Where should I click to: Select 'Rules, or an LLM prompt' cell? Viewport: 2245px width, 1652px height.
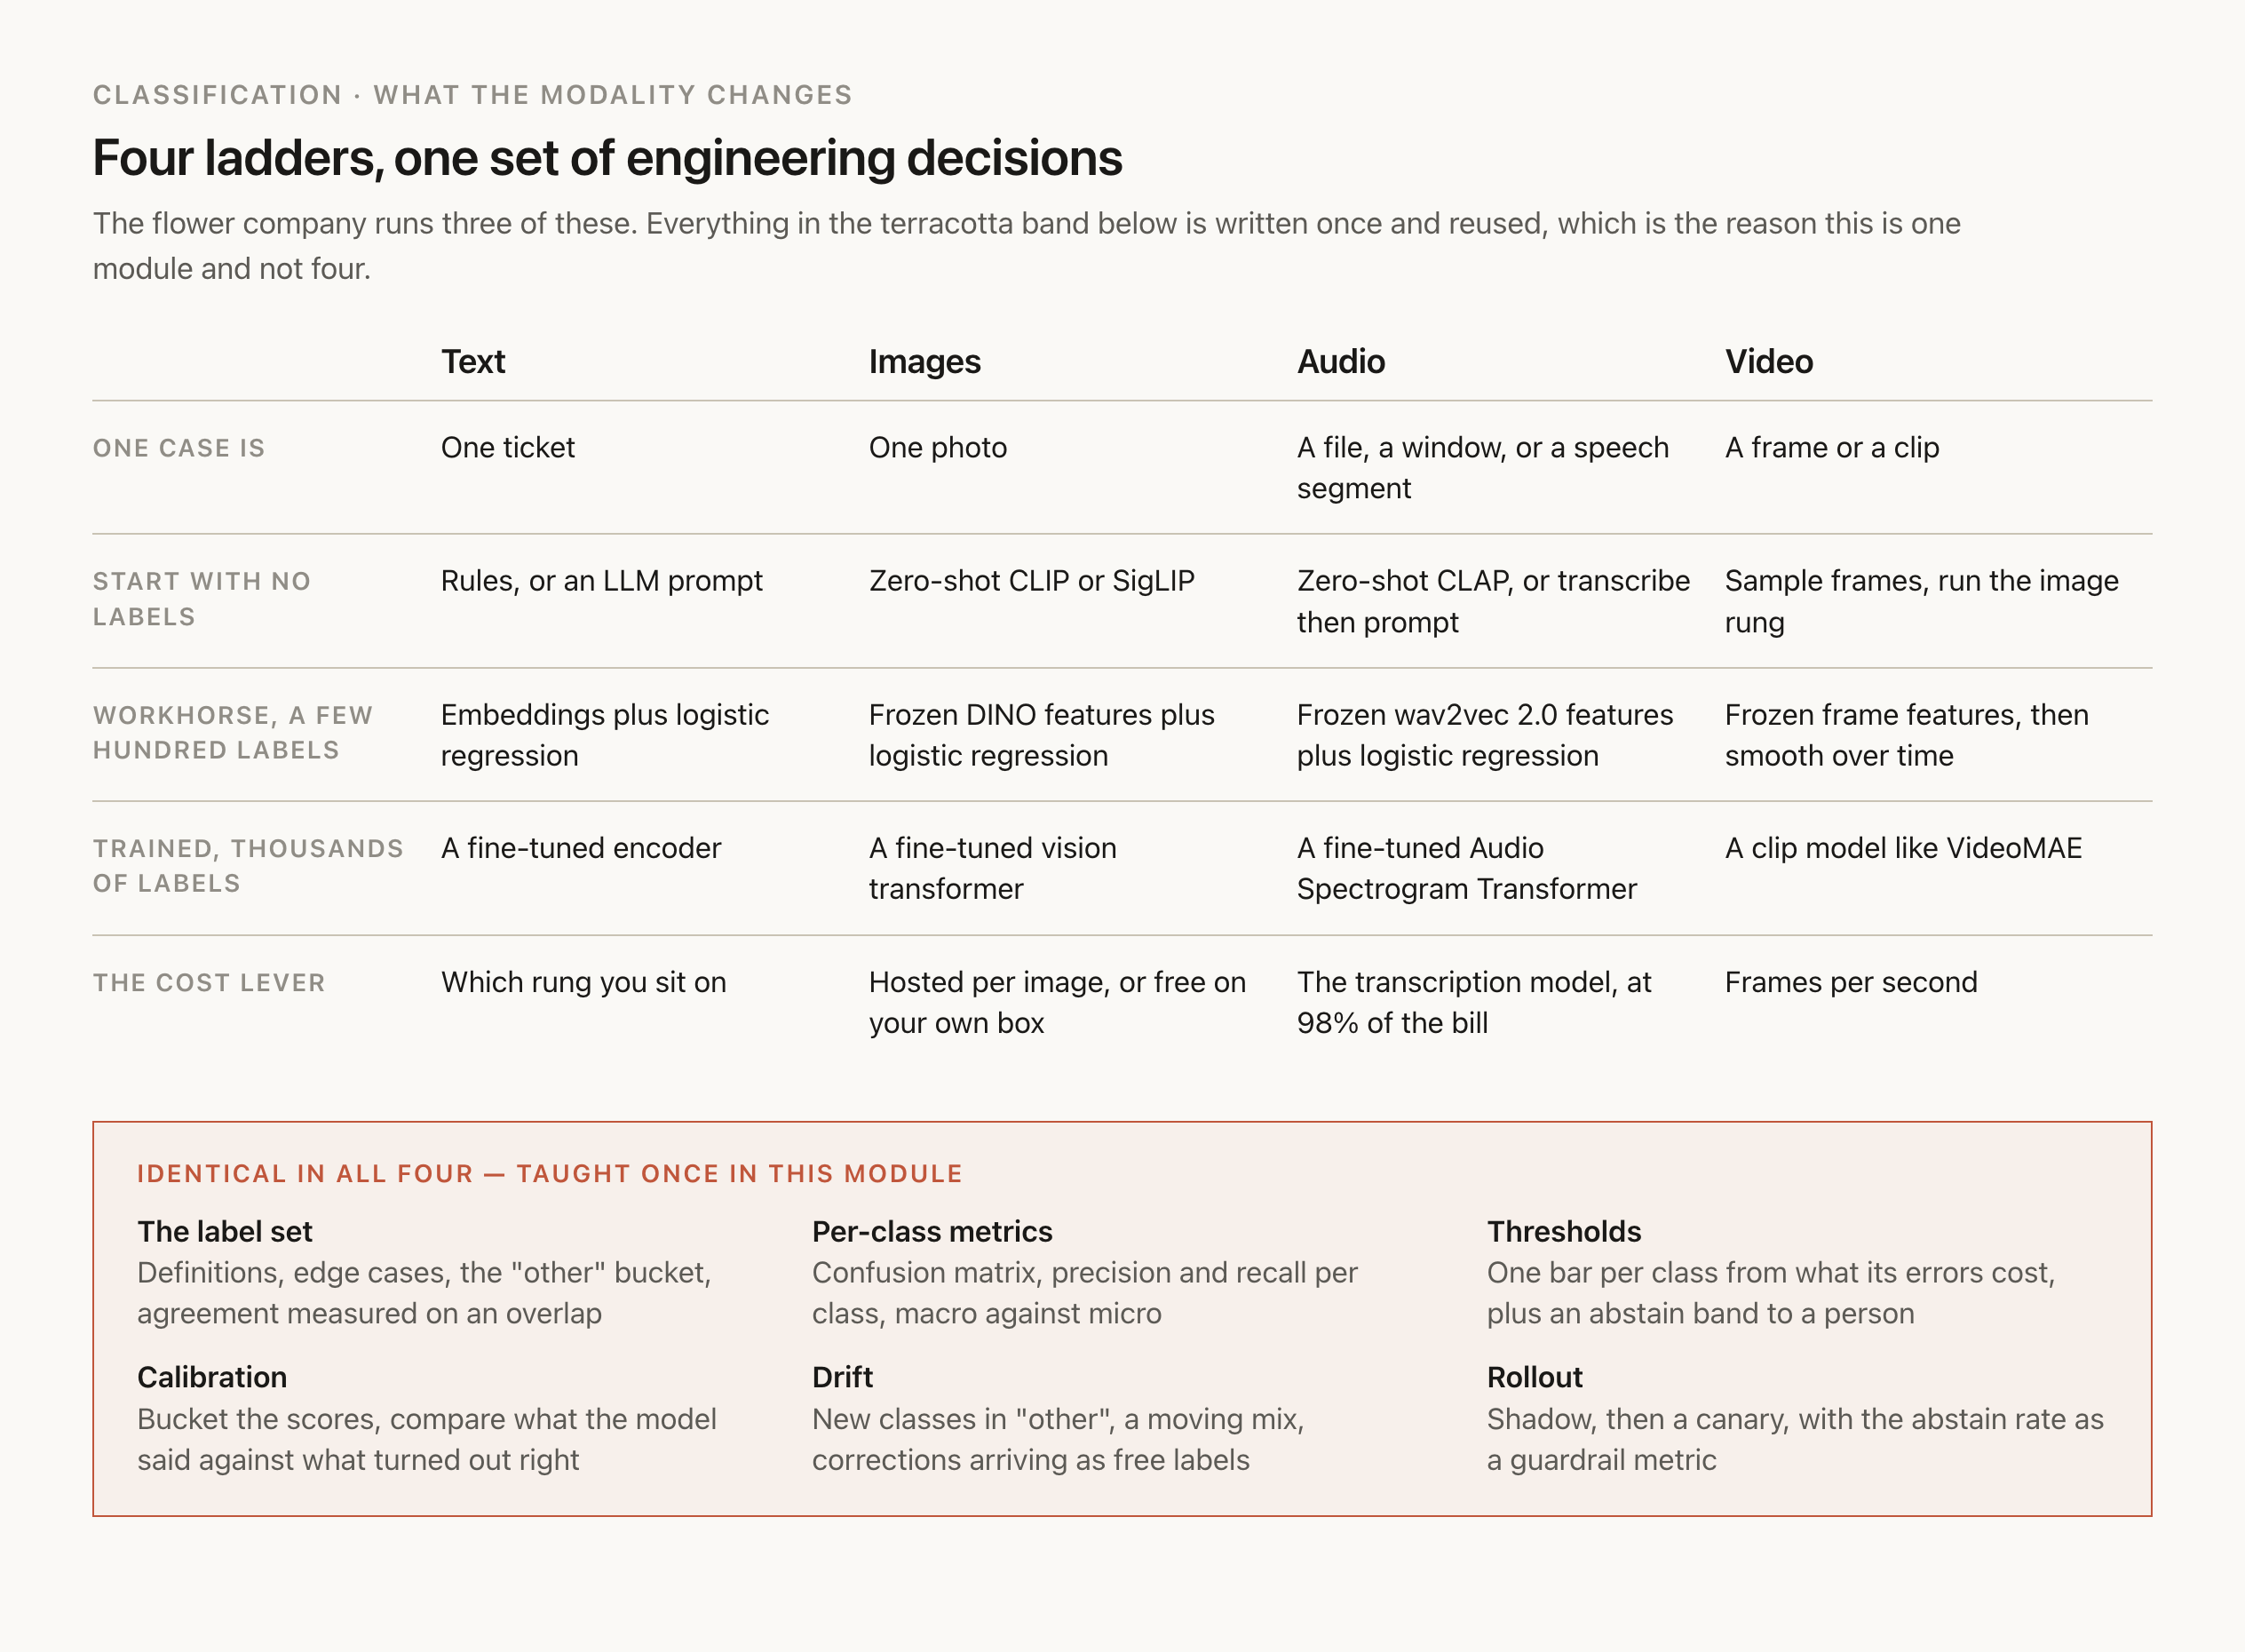click(602, 581)
